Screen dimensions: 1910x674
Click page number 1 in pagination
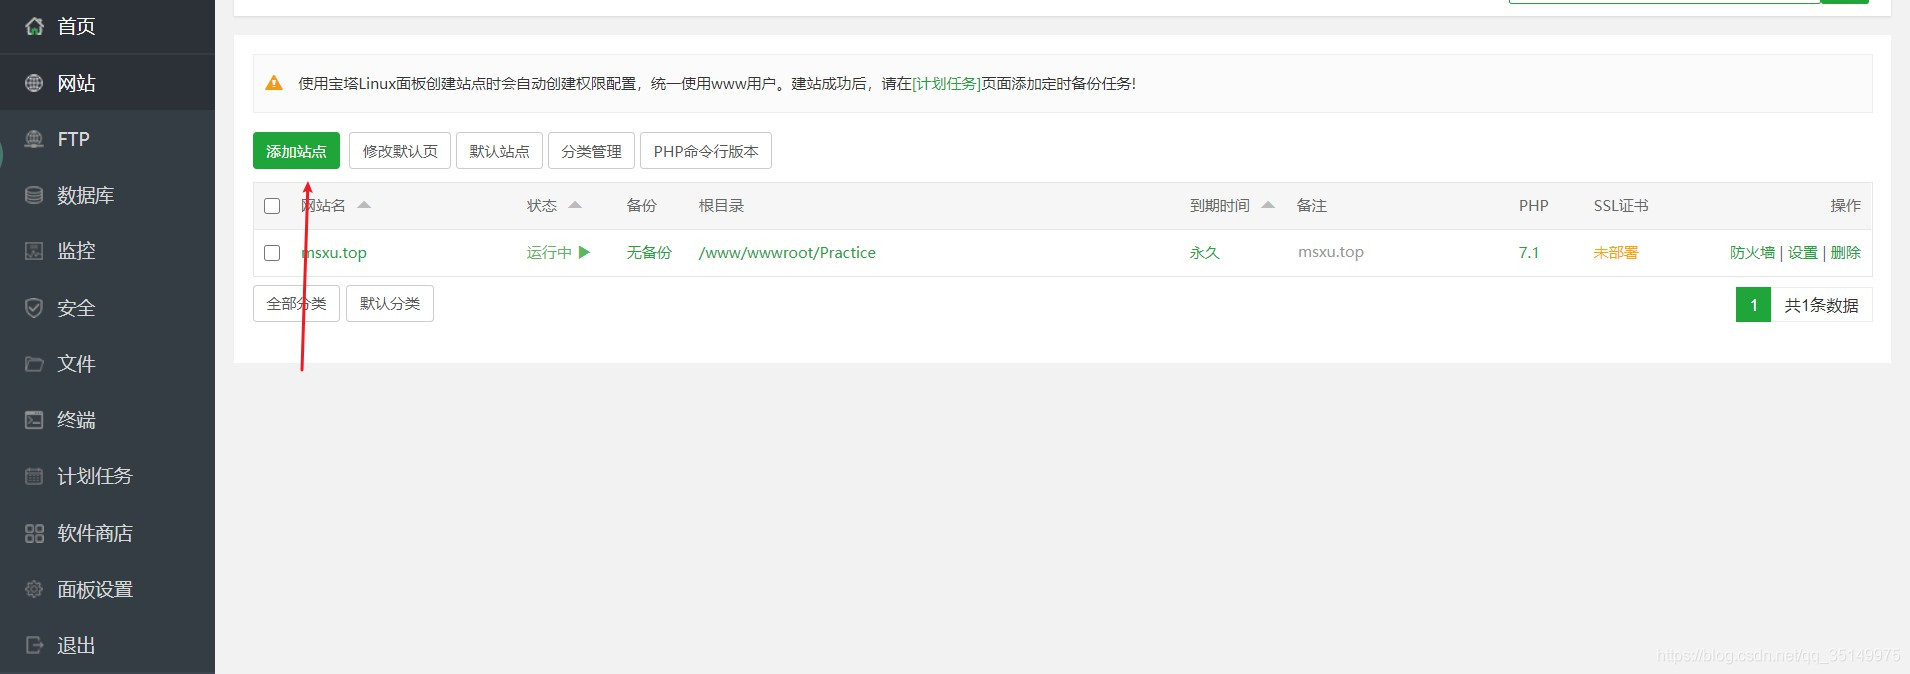[x=1753, y=305]
